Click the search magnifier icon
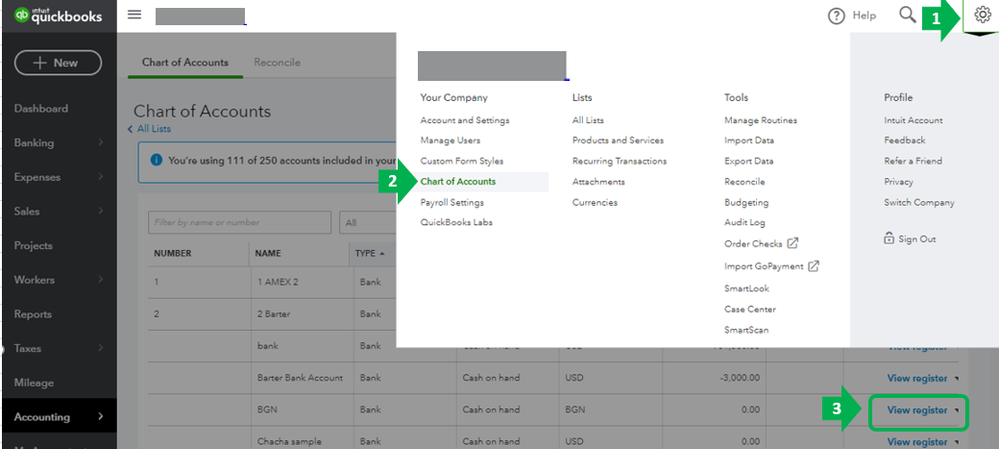This screenshot has width=999, height=449. [x=907, y=15]
